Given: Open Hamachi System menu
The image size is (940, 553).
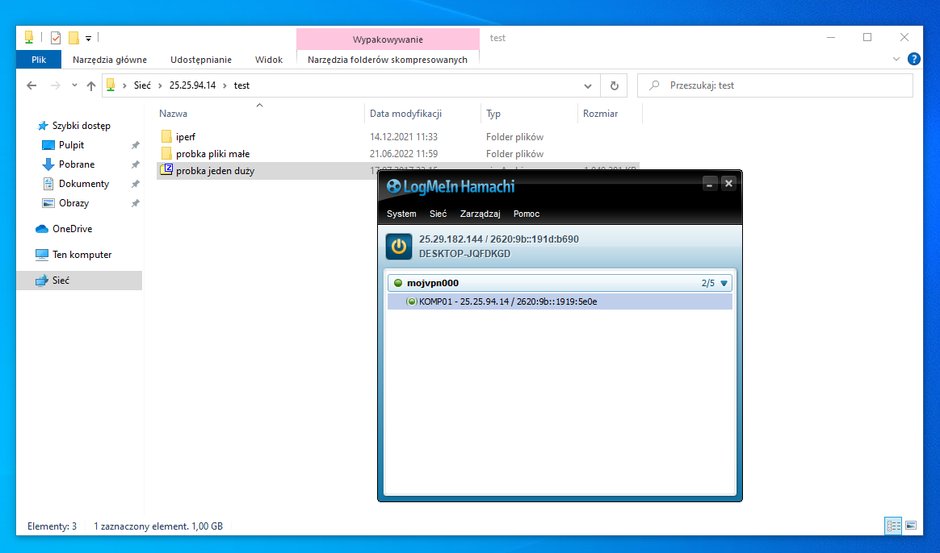Looking at the screenshot, I should 401,214.
